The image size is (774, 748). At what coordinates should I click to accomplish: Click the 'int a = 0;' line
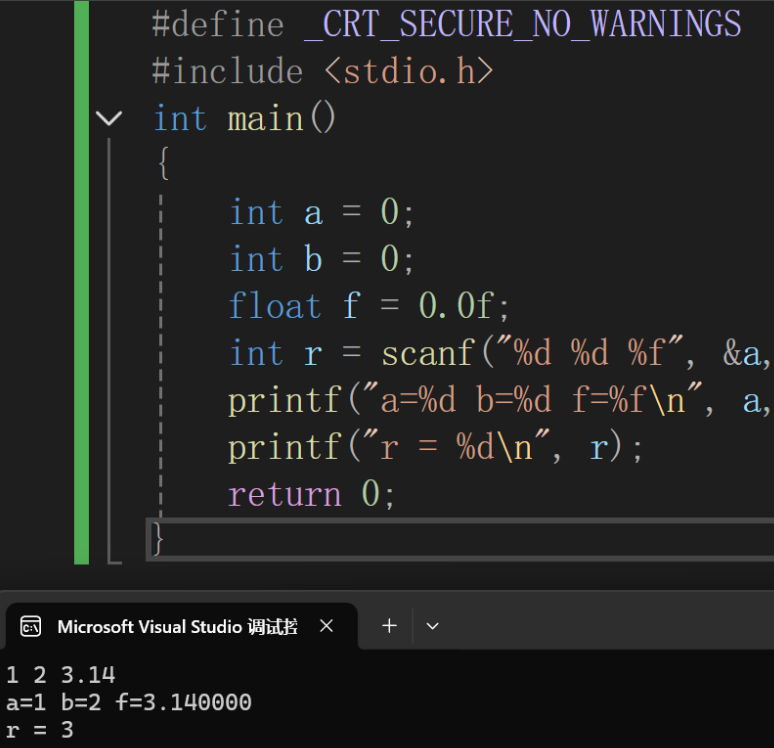321,212
